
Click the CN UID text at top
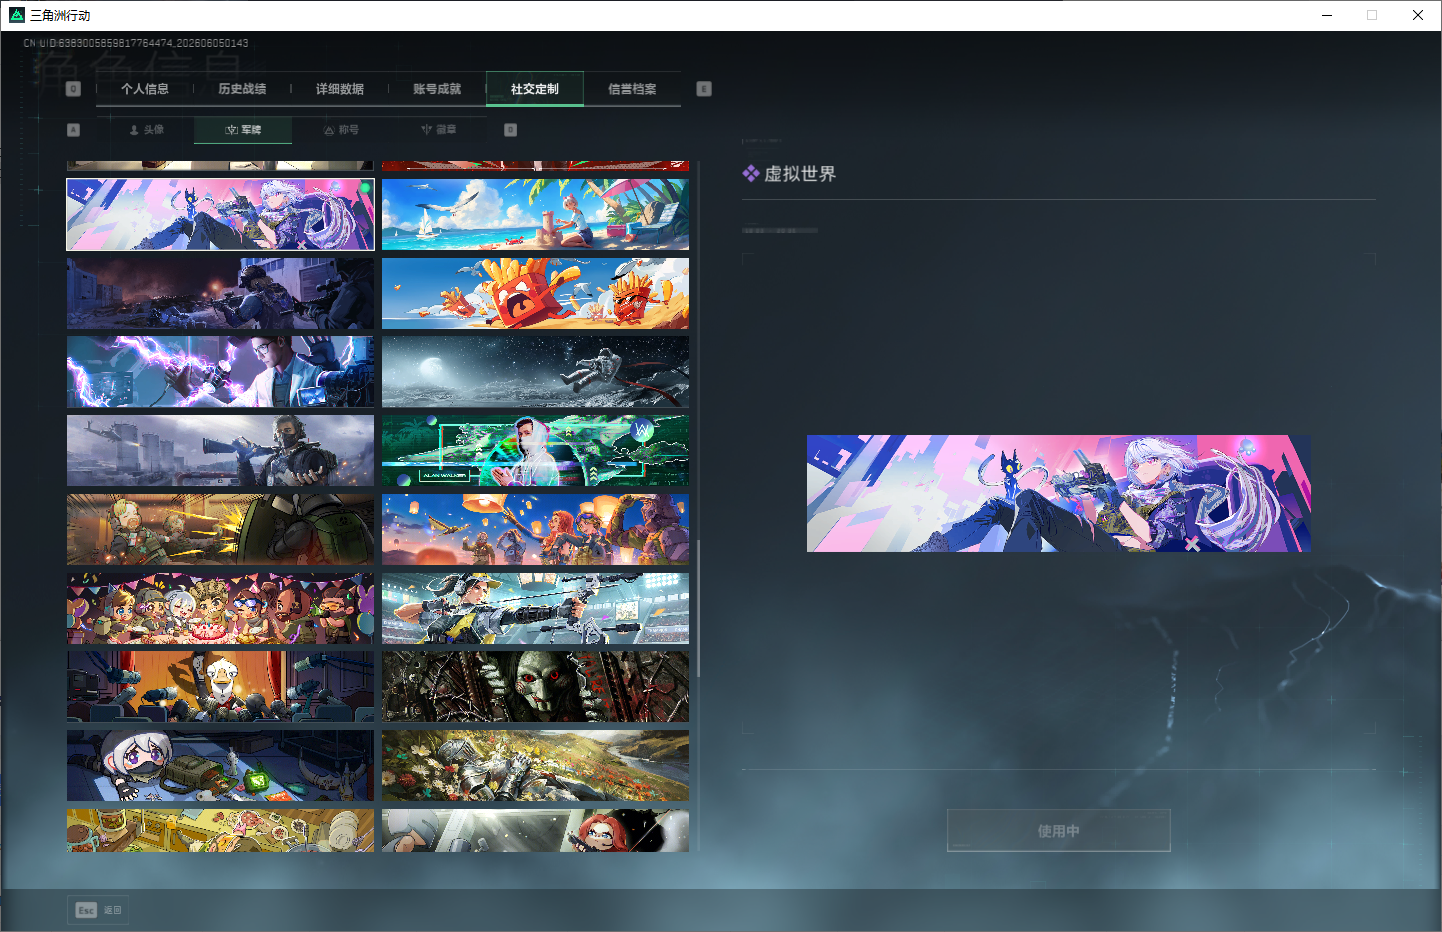(136, 43)
